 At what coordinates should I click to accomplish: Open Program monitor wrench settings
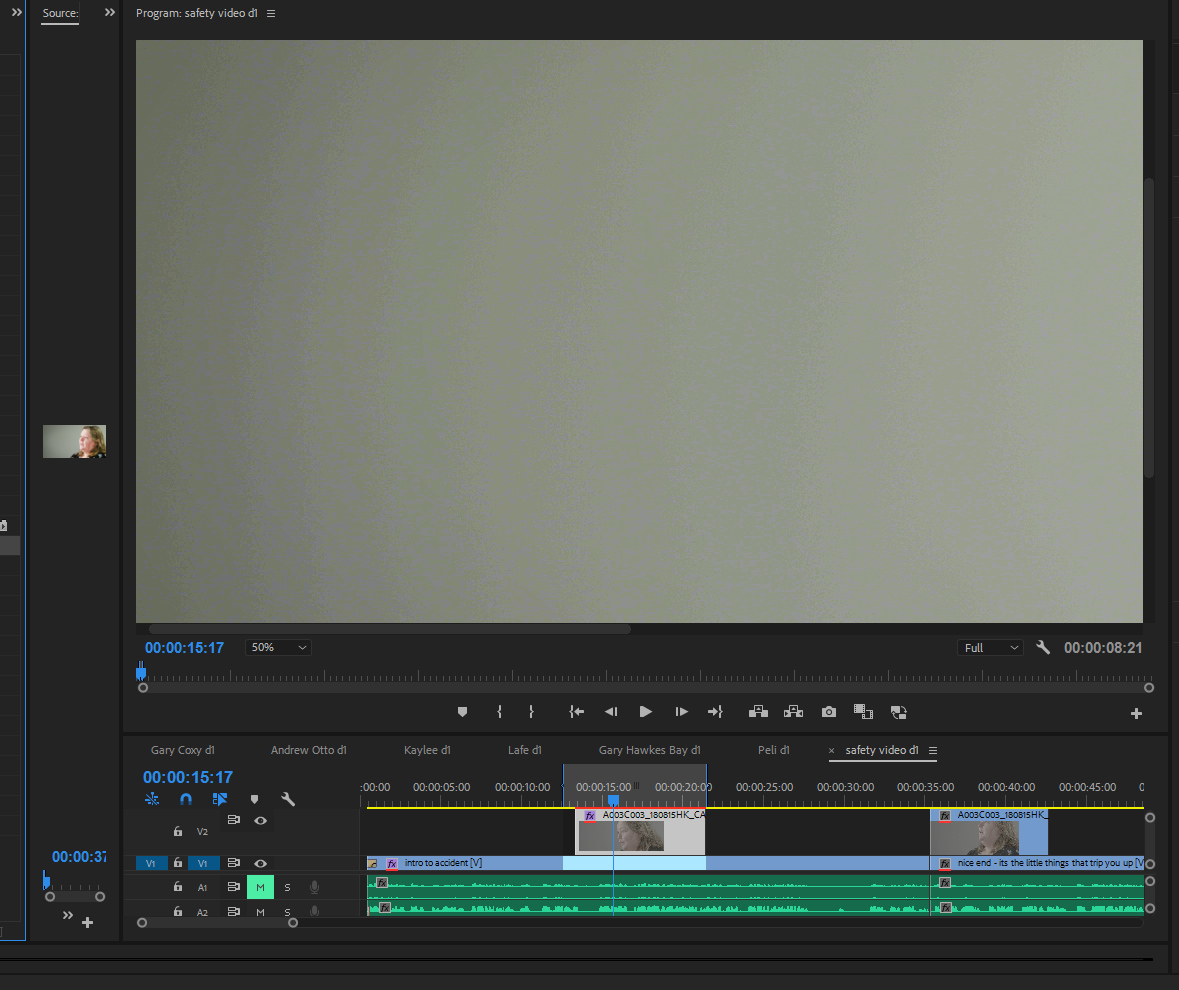point(1043,647)
